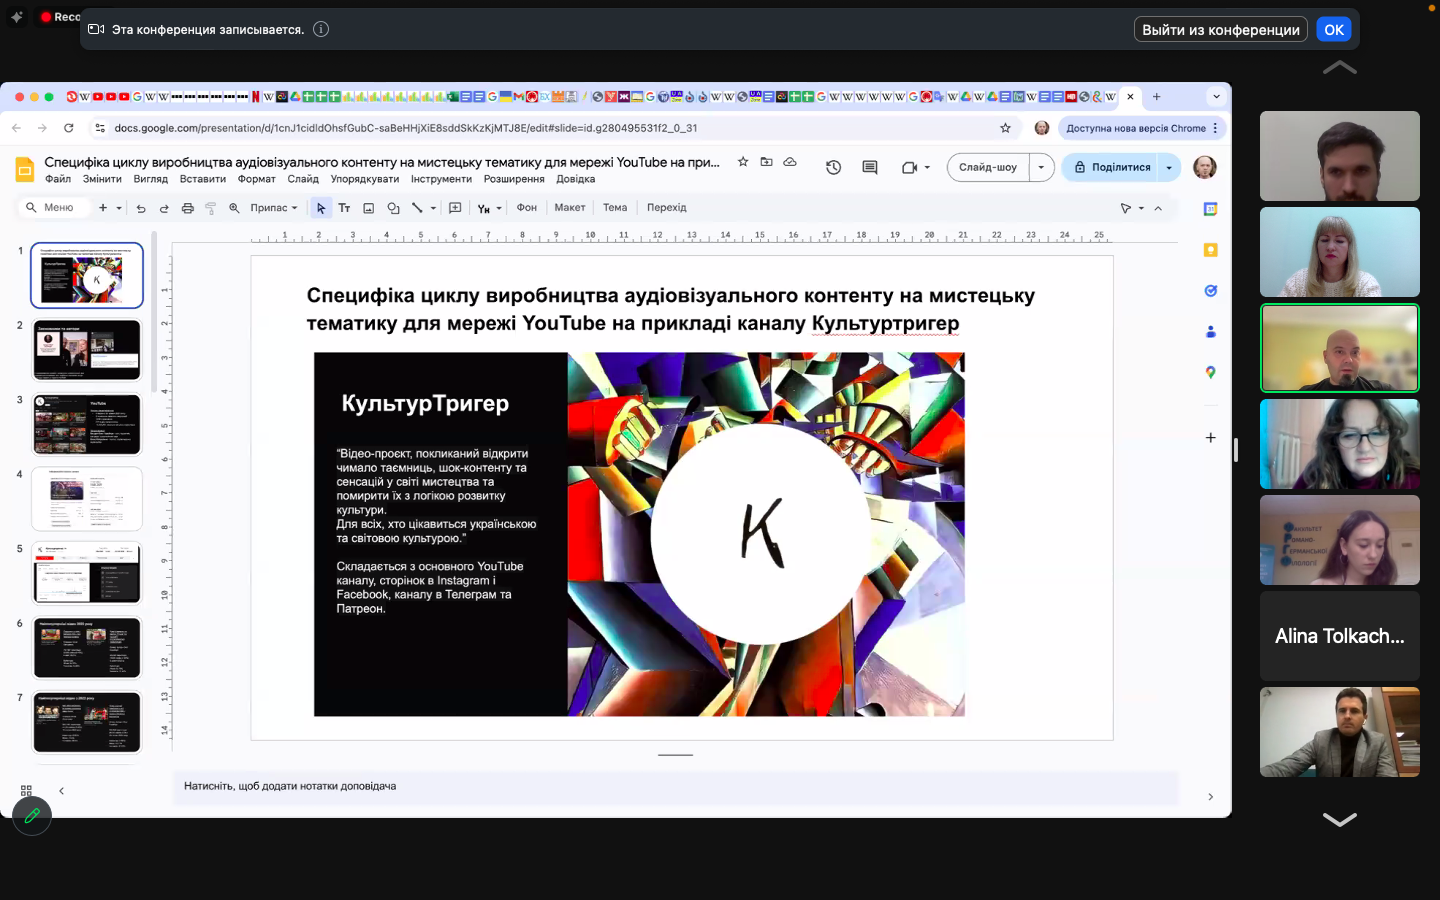Select slide 4 thumbnail in filmstrip
The image size is (1440, 900).
87,498
